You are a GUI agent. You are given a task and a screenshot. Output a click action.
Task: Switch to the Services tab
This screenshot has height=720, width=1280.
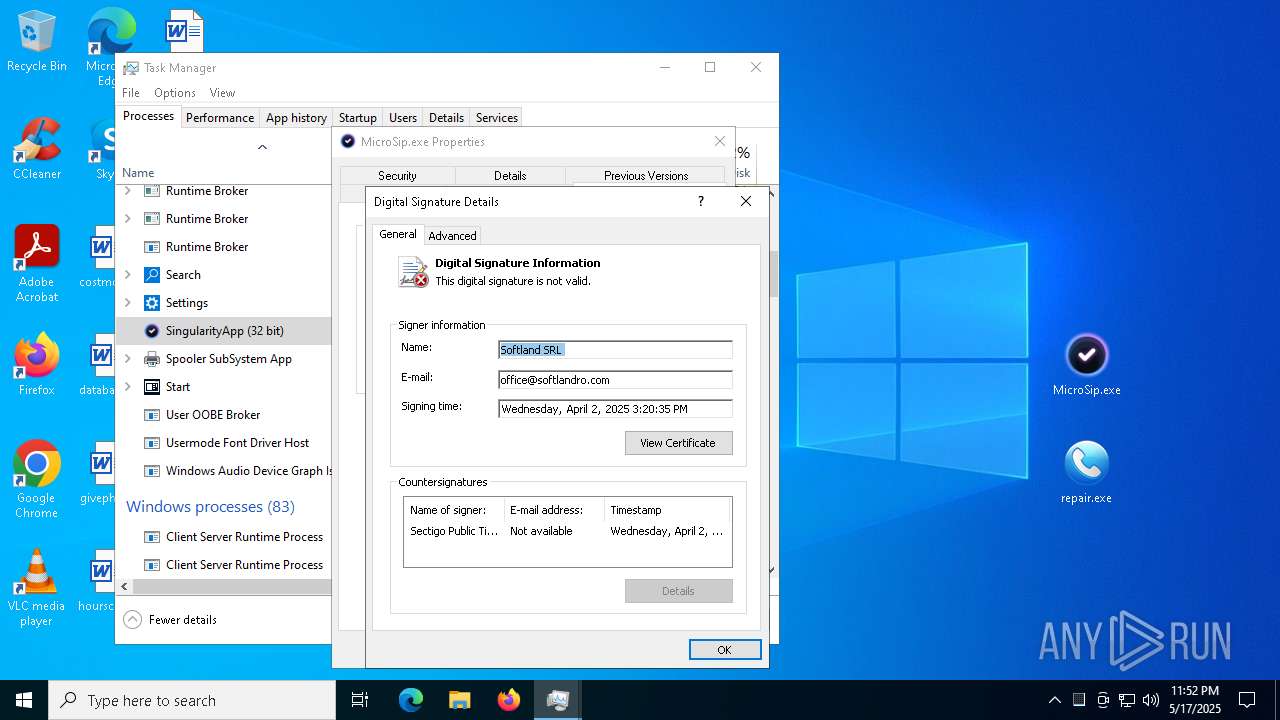tap(497, 117)
